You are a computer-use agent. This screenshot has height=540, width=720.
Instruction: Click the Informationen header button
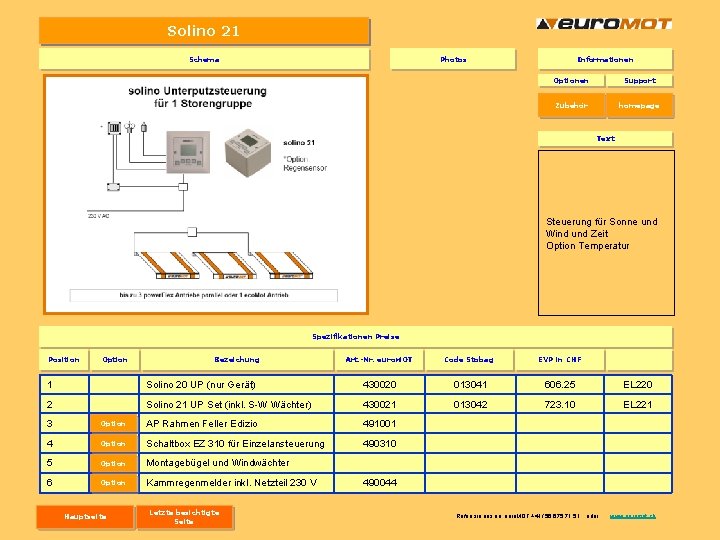pos(605,59)
